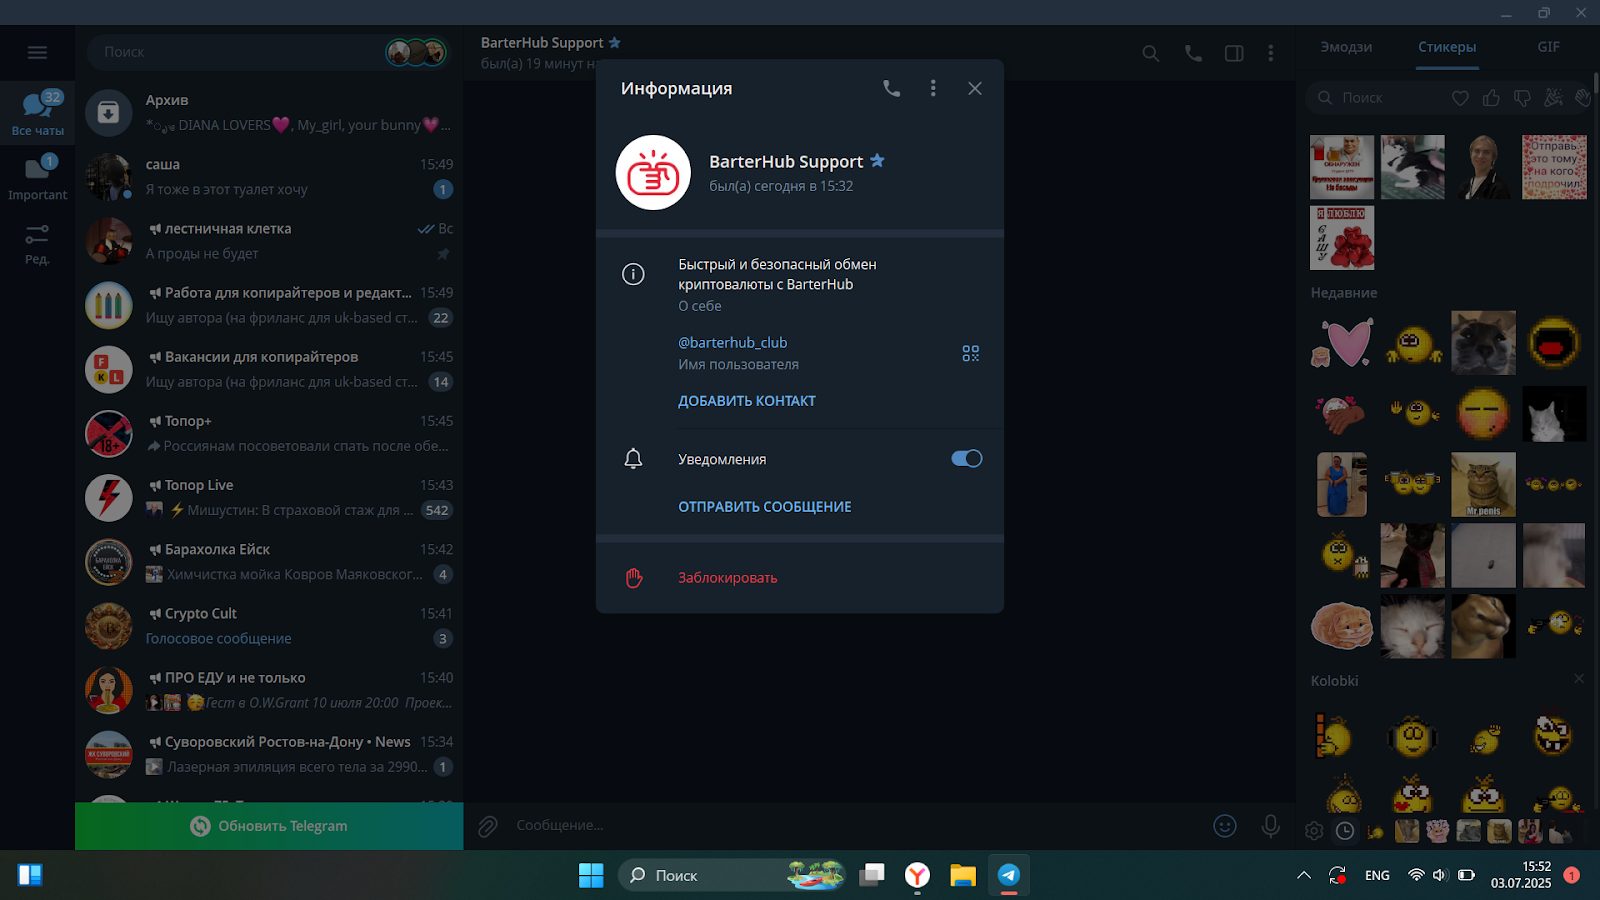Send the Mr.penis cat sticker
The width and height of the screenshot is (1600, 900).
pos(1483,485)
